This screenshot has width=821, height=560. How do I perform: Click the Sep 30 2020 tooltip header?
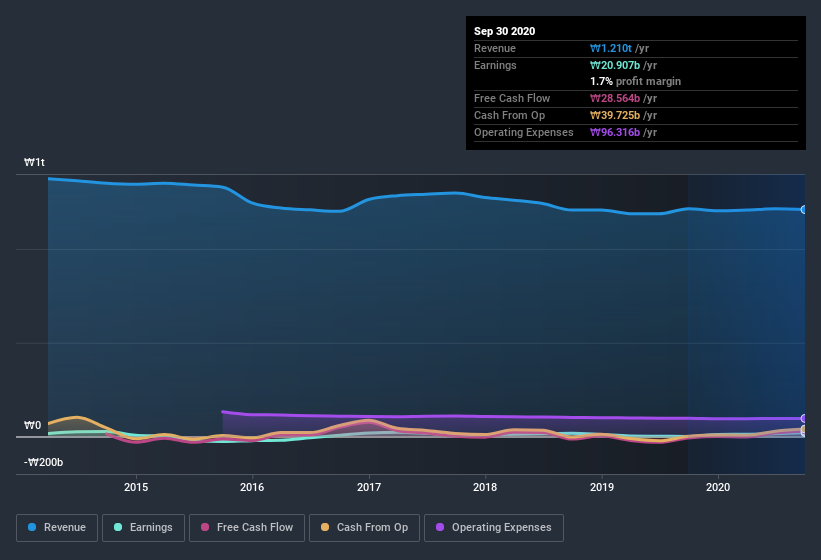click(505, 31)
